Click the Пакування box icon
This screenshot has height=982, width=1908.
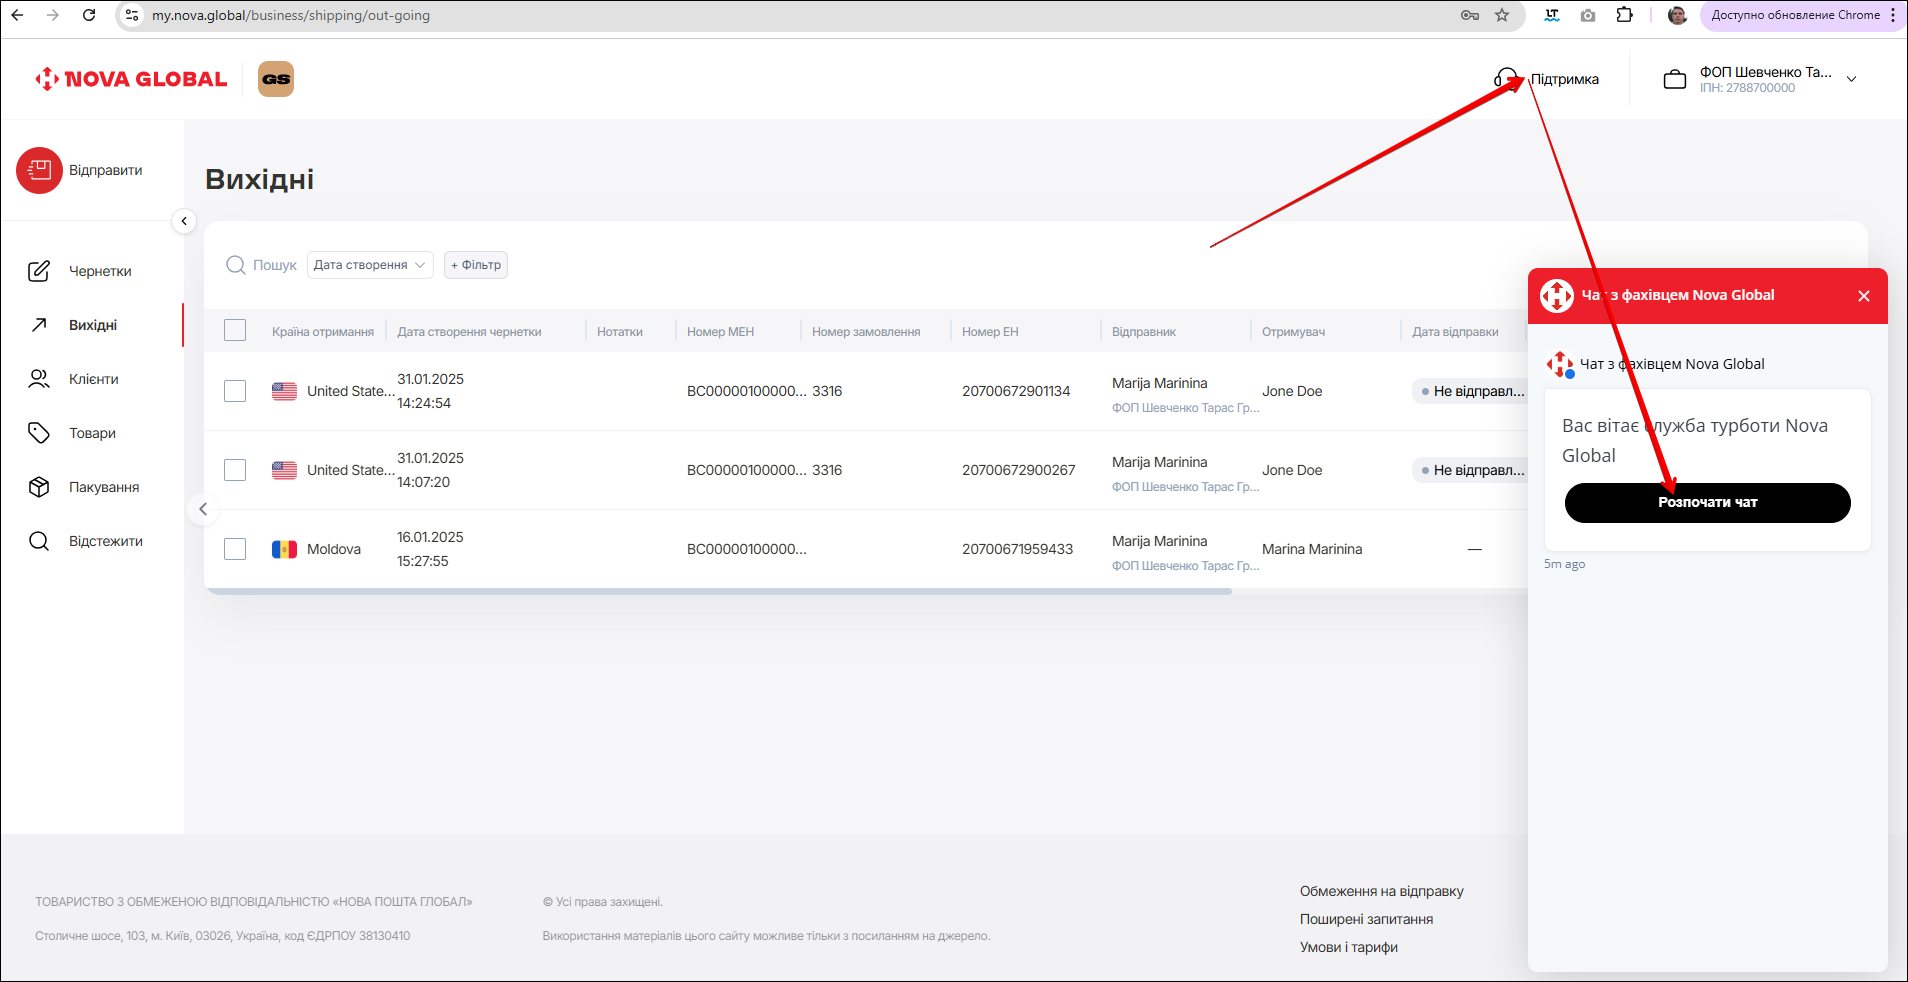click(39, 487)
